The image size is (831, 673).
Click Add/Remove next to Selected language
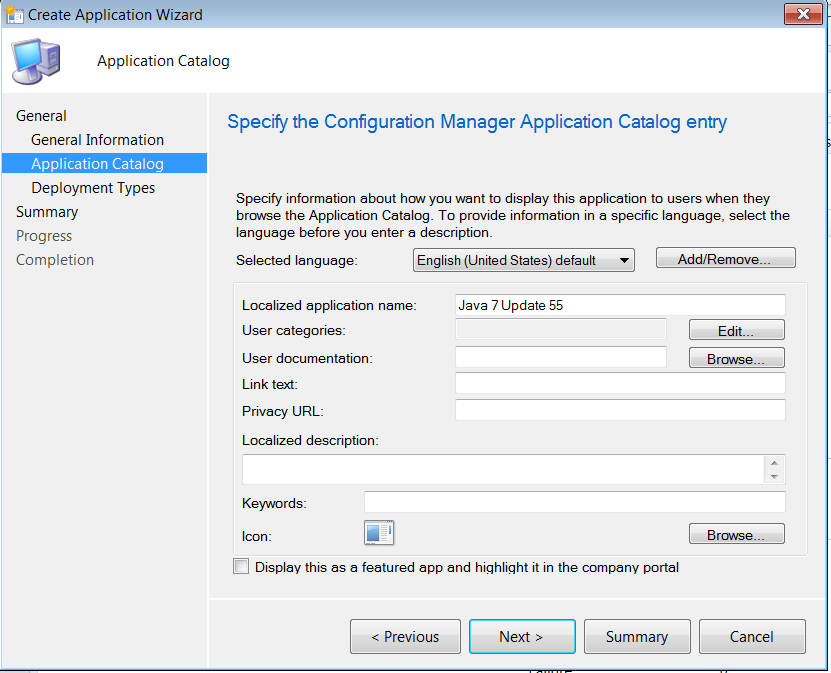click(725, 257)
